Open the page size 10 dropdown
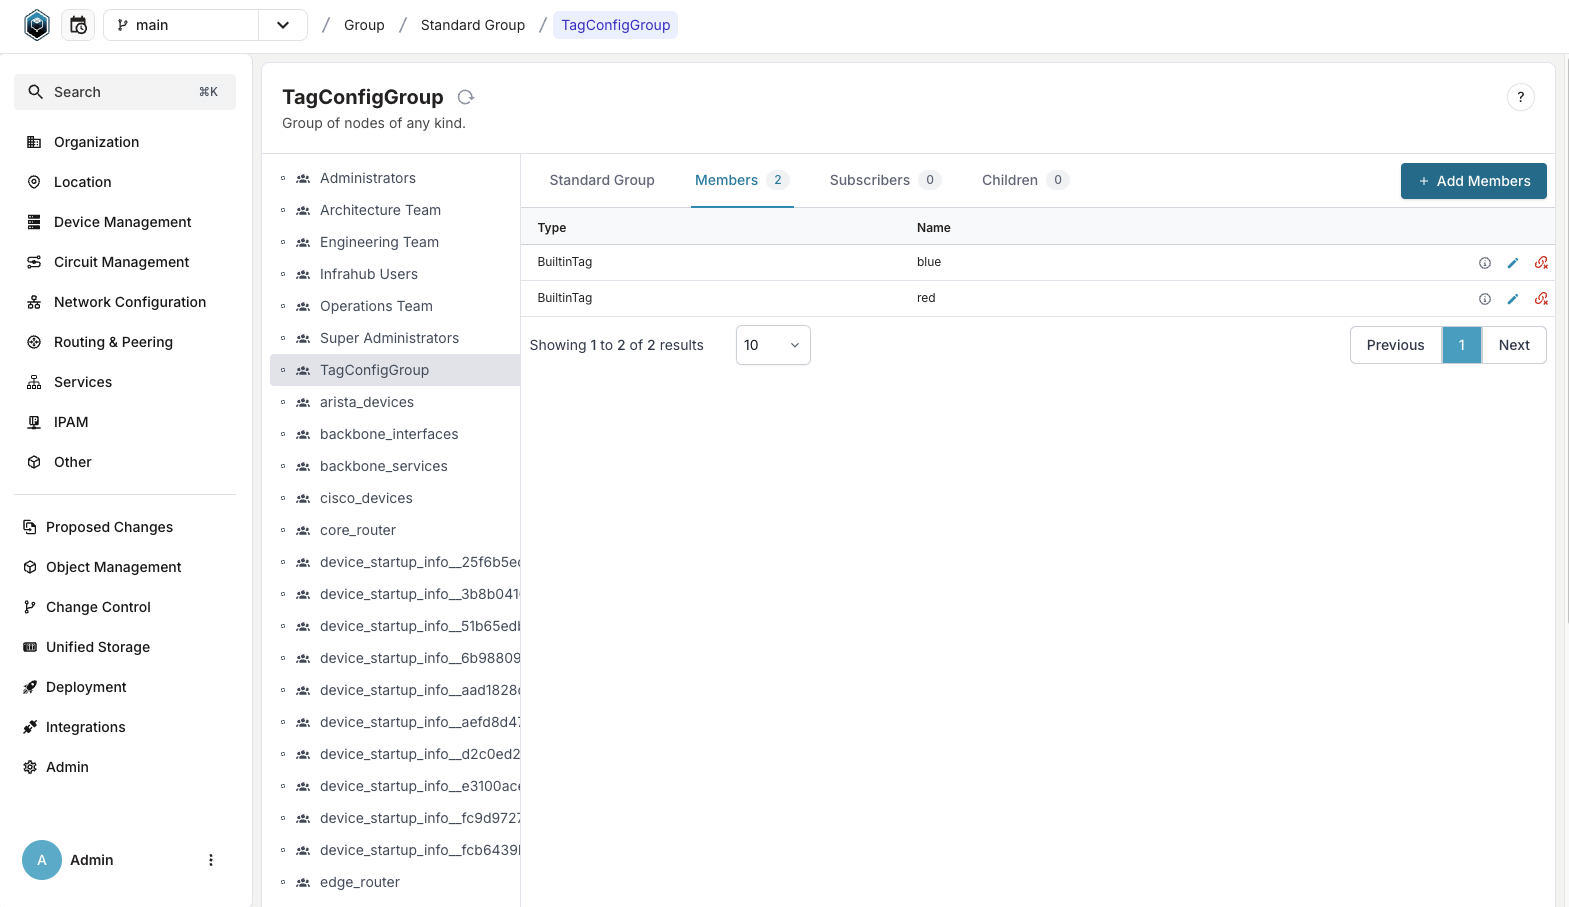The height and width of the screenshot is (907, 1569). pyautogui.click(x=772, y=345)
